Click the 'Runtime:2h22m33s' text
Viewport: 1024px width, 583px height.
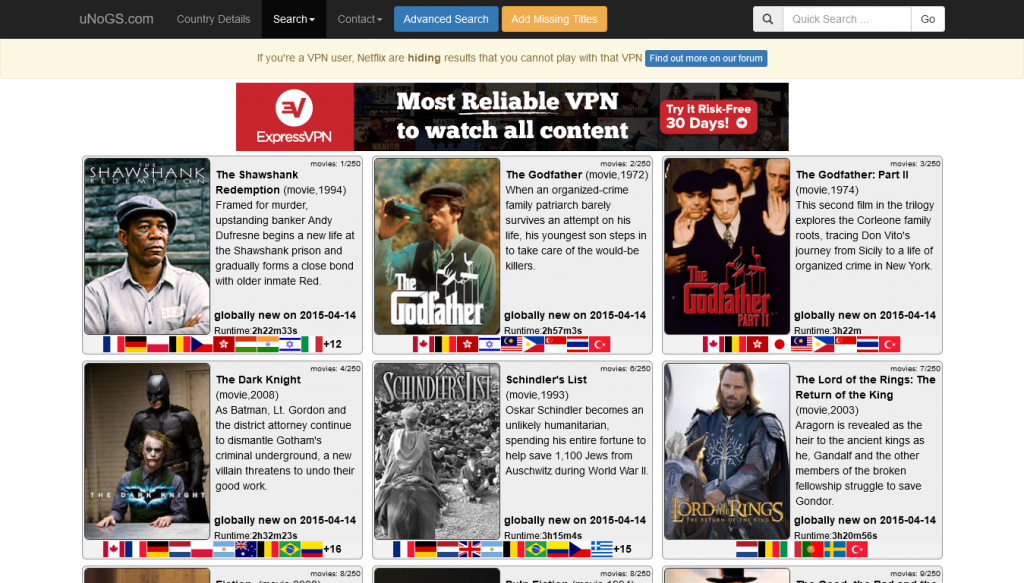click(255, 330)
